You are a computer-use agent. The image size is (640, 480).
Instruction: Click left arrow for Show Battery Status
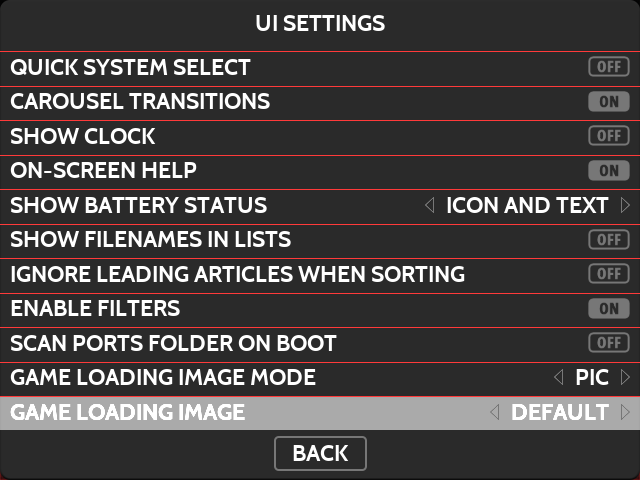coord(430,206)
